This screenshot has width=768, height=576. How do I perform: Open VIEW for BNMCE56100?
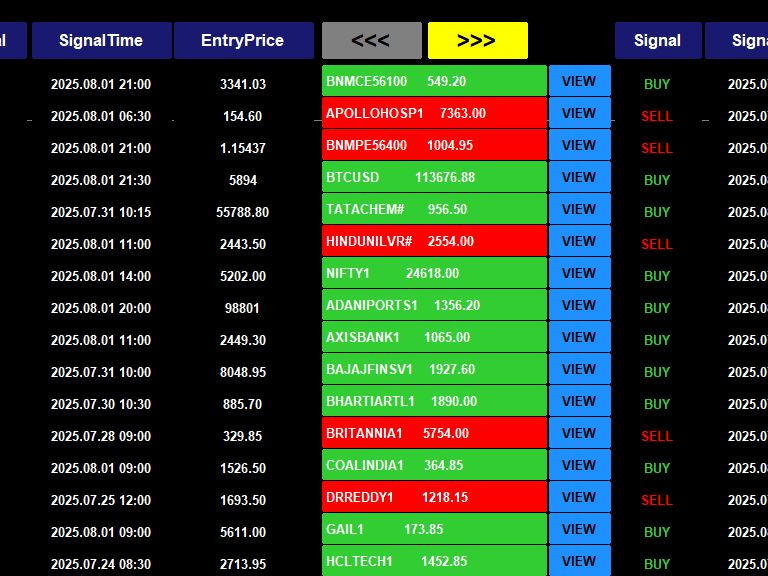[580, 81]
